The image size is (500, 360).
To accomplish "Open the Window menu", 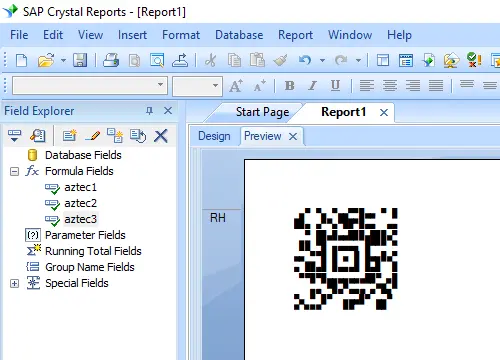I will [350, 35].
